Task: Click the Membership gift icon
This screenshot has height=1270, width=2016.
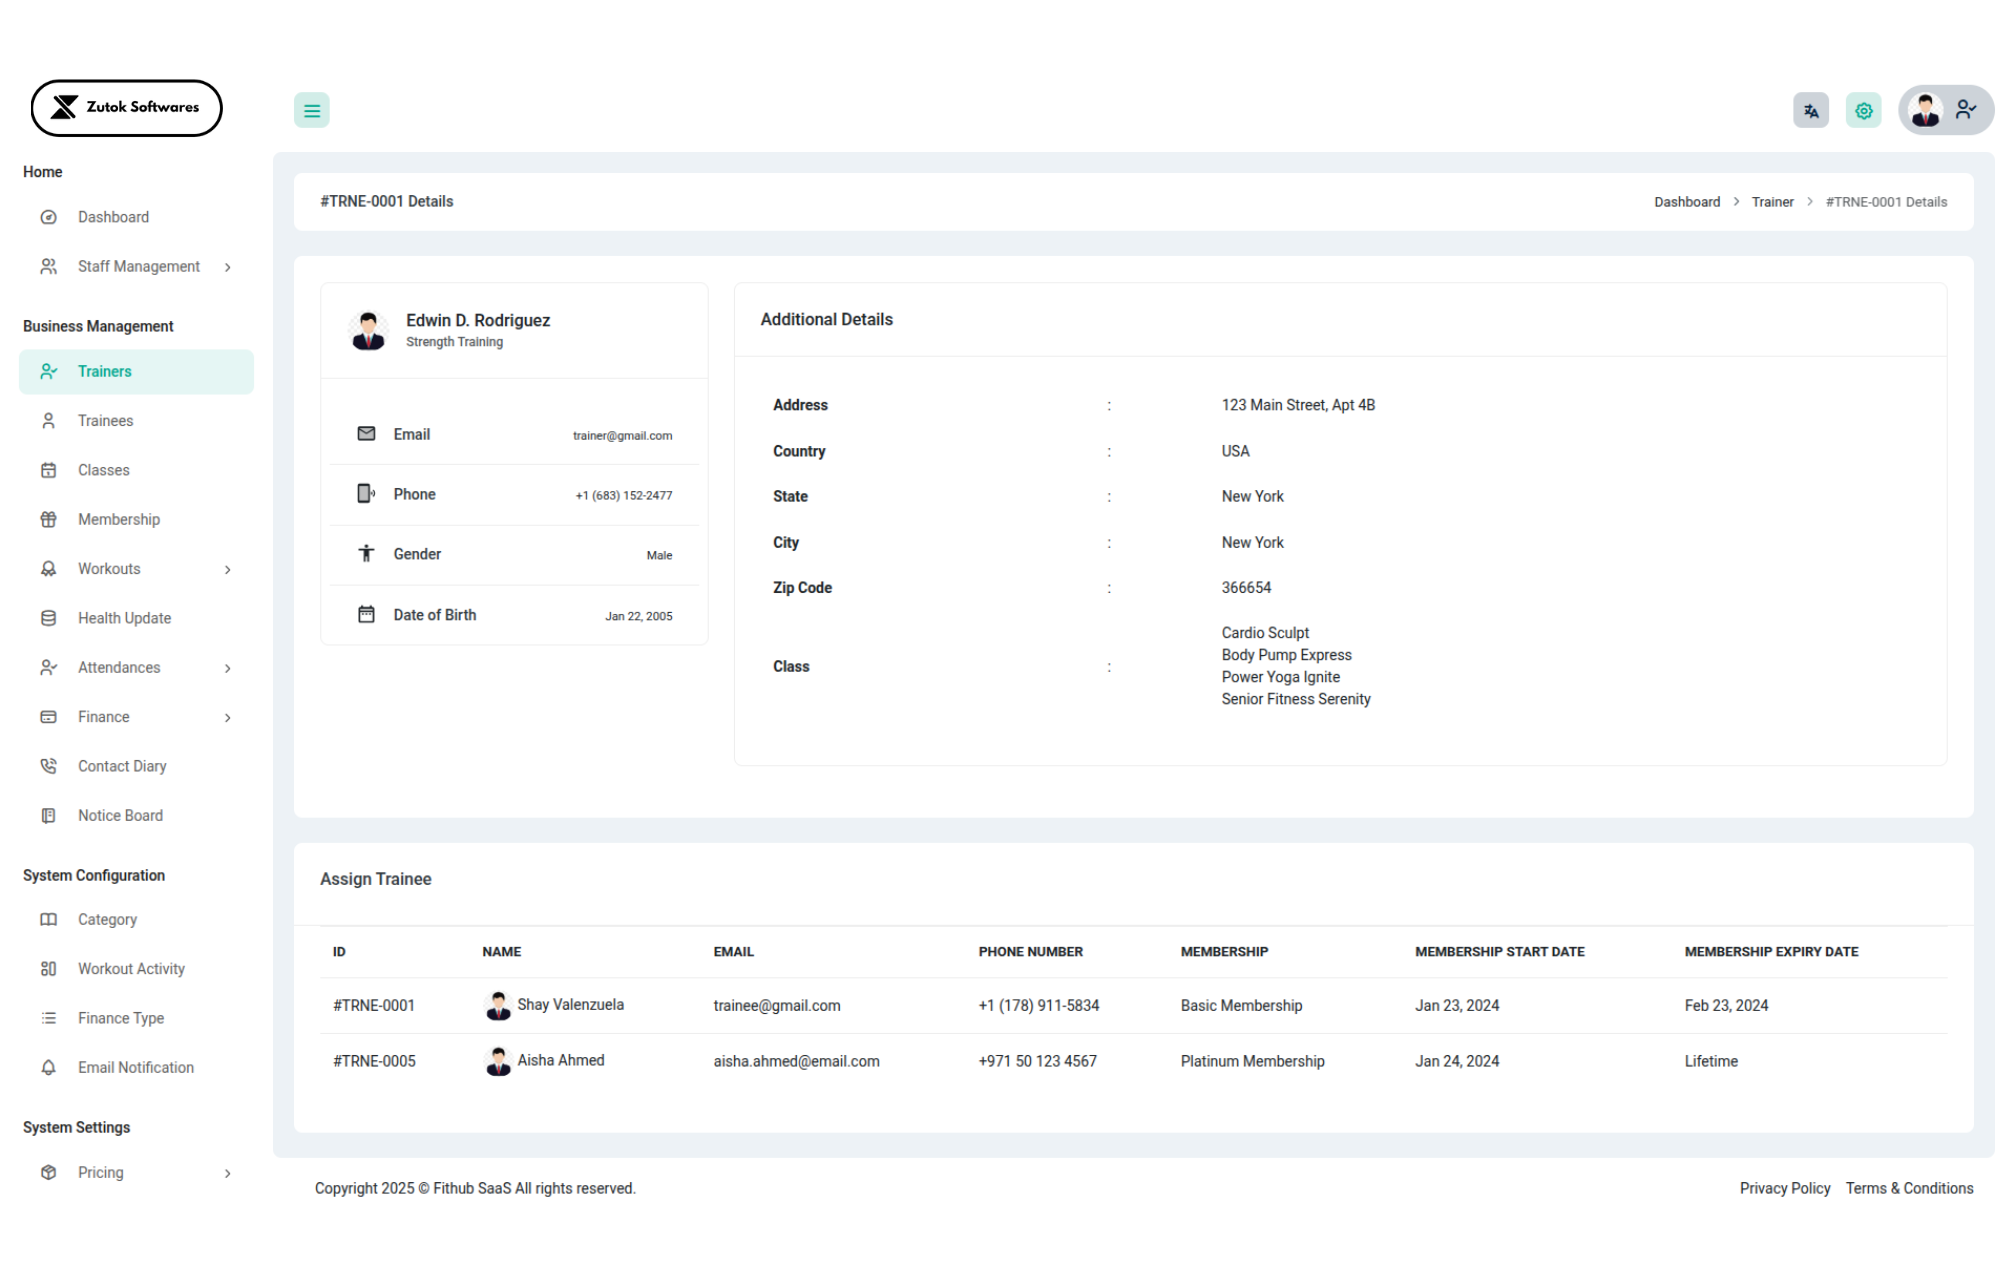Action: [48, 519]
